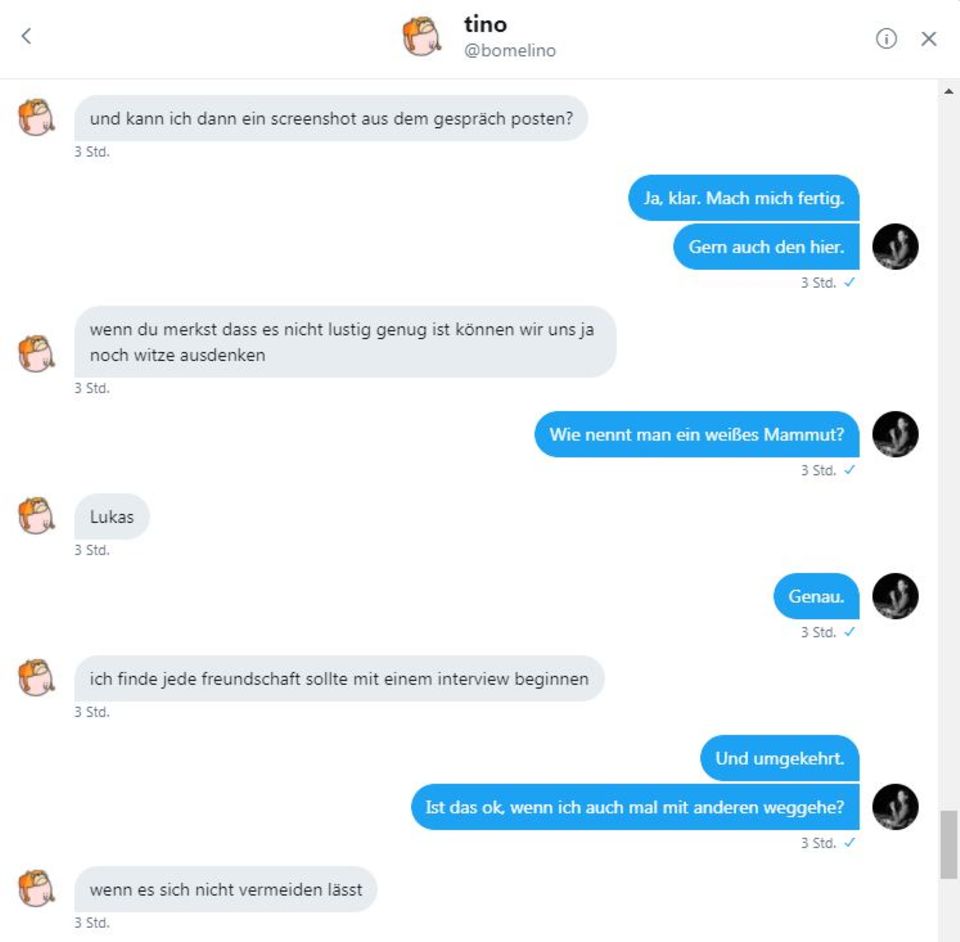The image size is (960, 942).
Task: Select the 'Lukas' message bubble
Action: pyautogui.click(x=112, y=517)
